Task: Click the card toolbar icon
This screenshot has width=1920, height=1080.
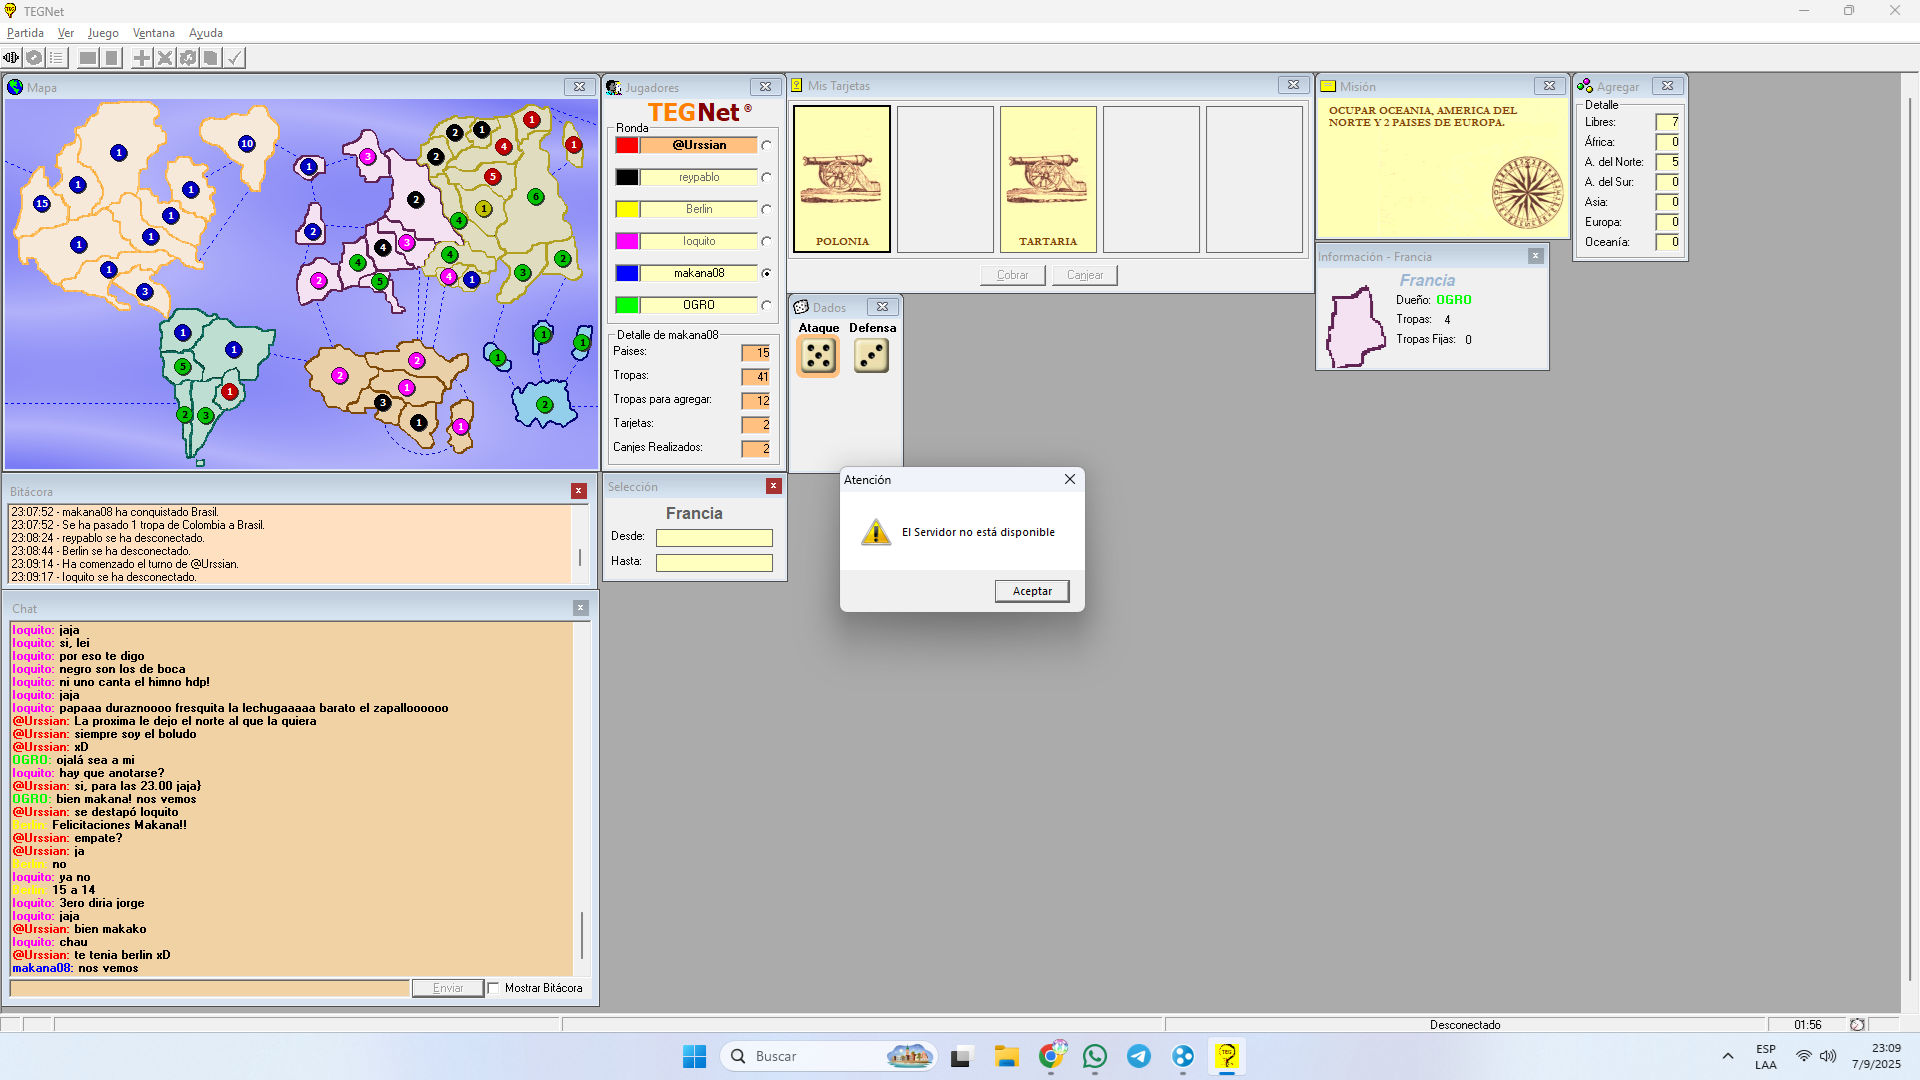Action: point(211,58)
